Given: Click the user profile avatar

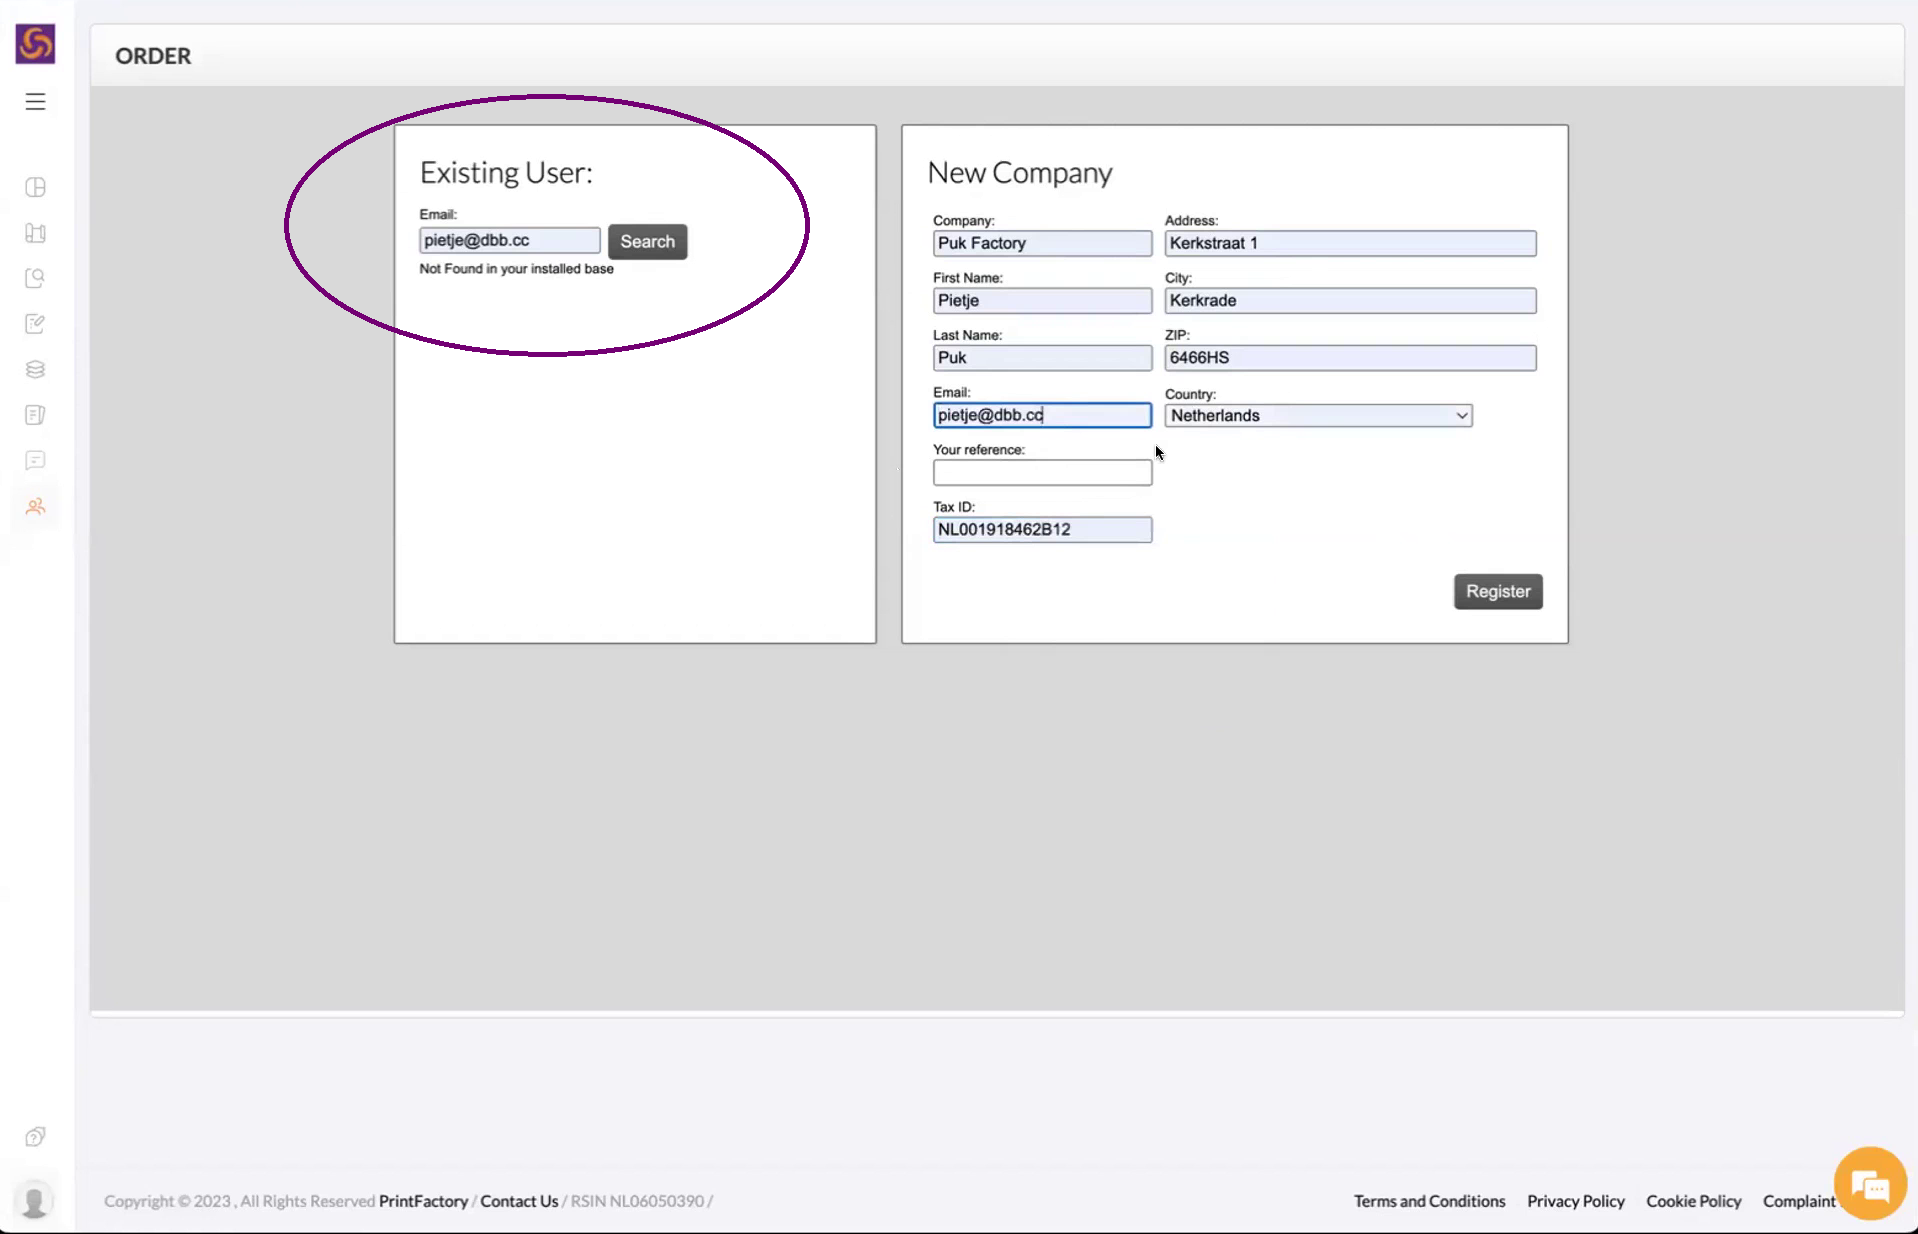Looking at the screenshot, I should [35, 1200].
